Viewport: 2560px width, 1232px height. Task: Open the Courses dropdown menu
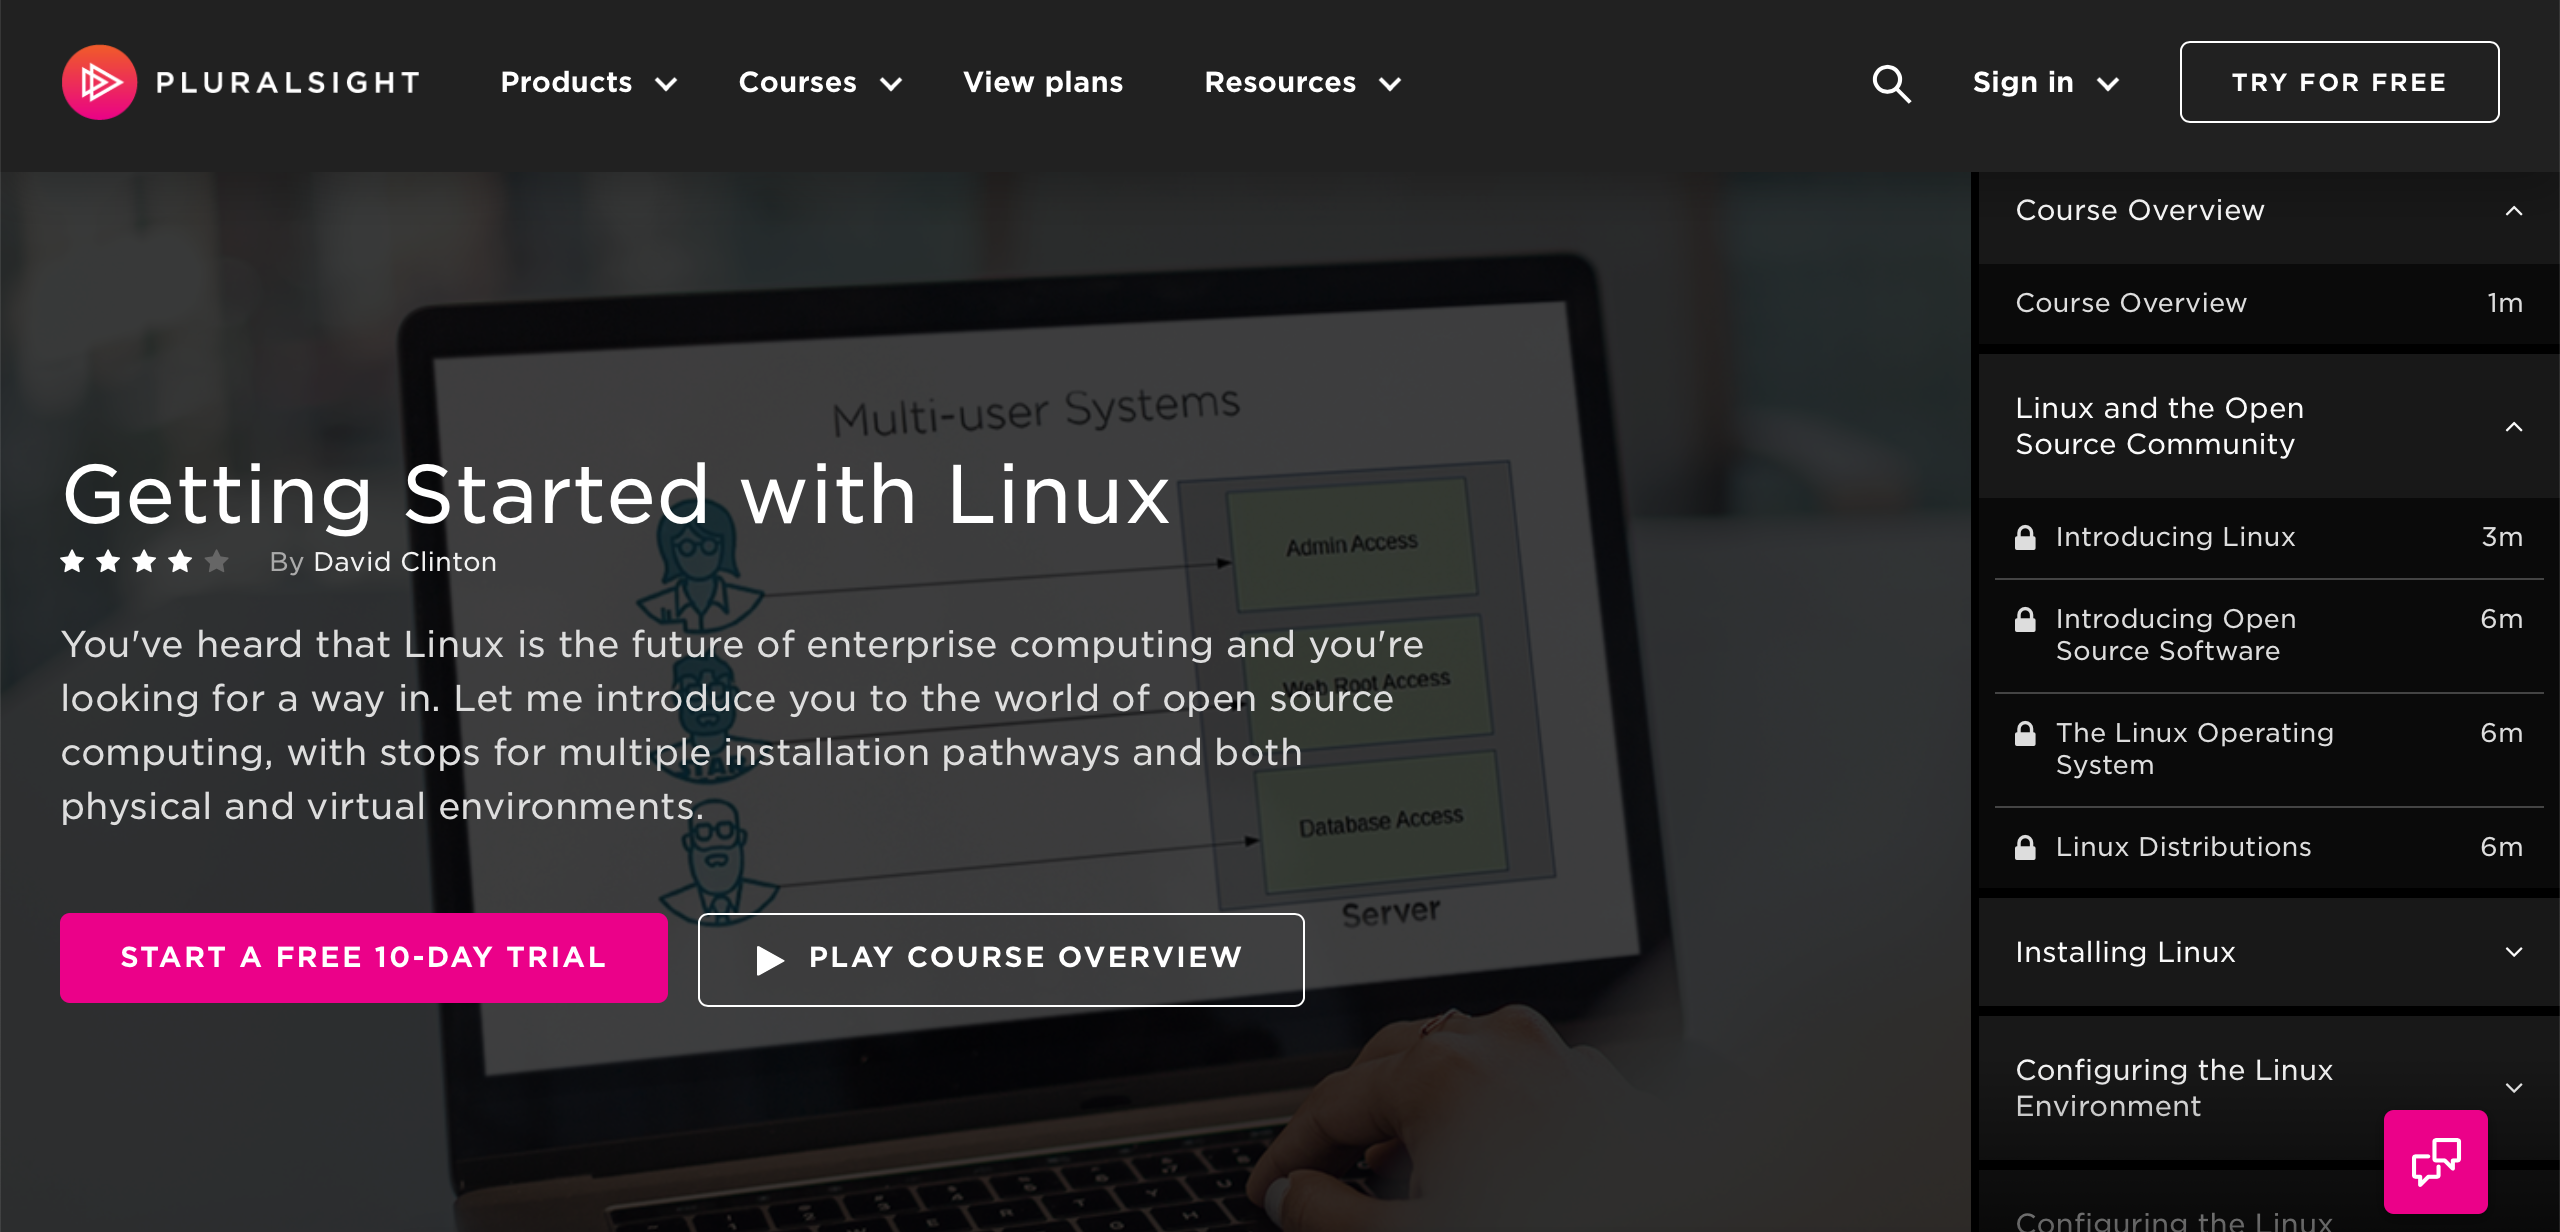[820, 82]
